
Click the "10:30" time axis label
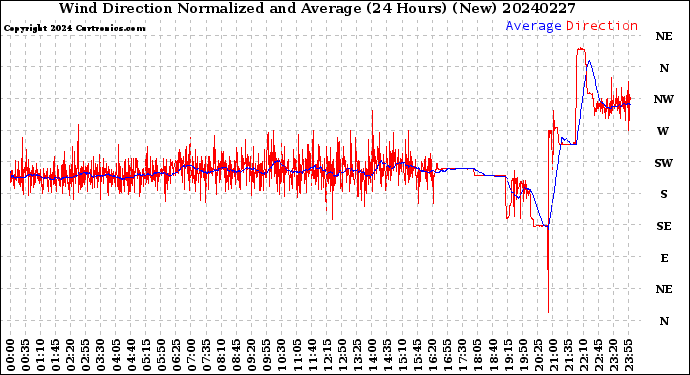pyautogui.click(x=283, y=355)
